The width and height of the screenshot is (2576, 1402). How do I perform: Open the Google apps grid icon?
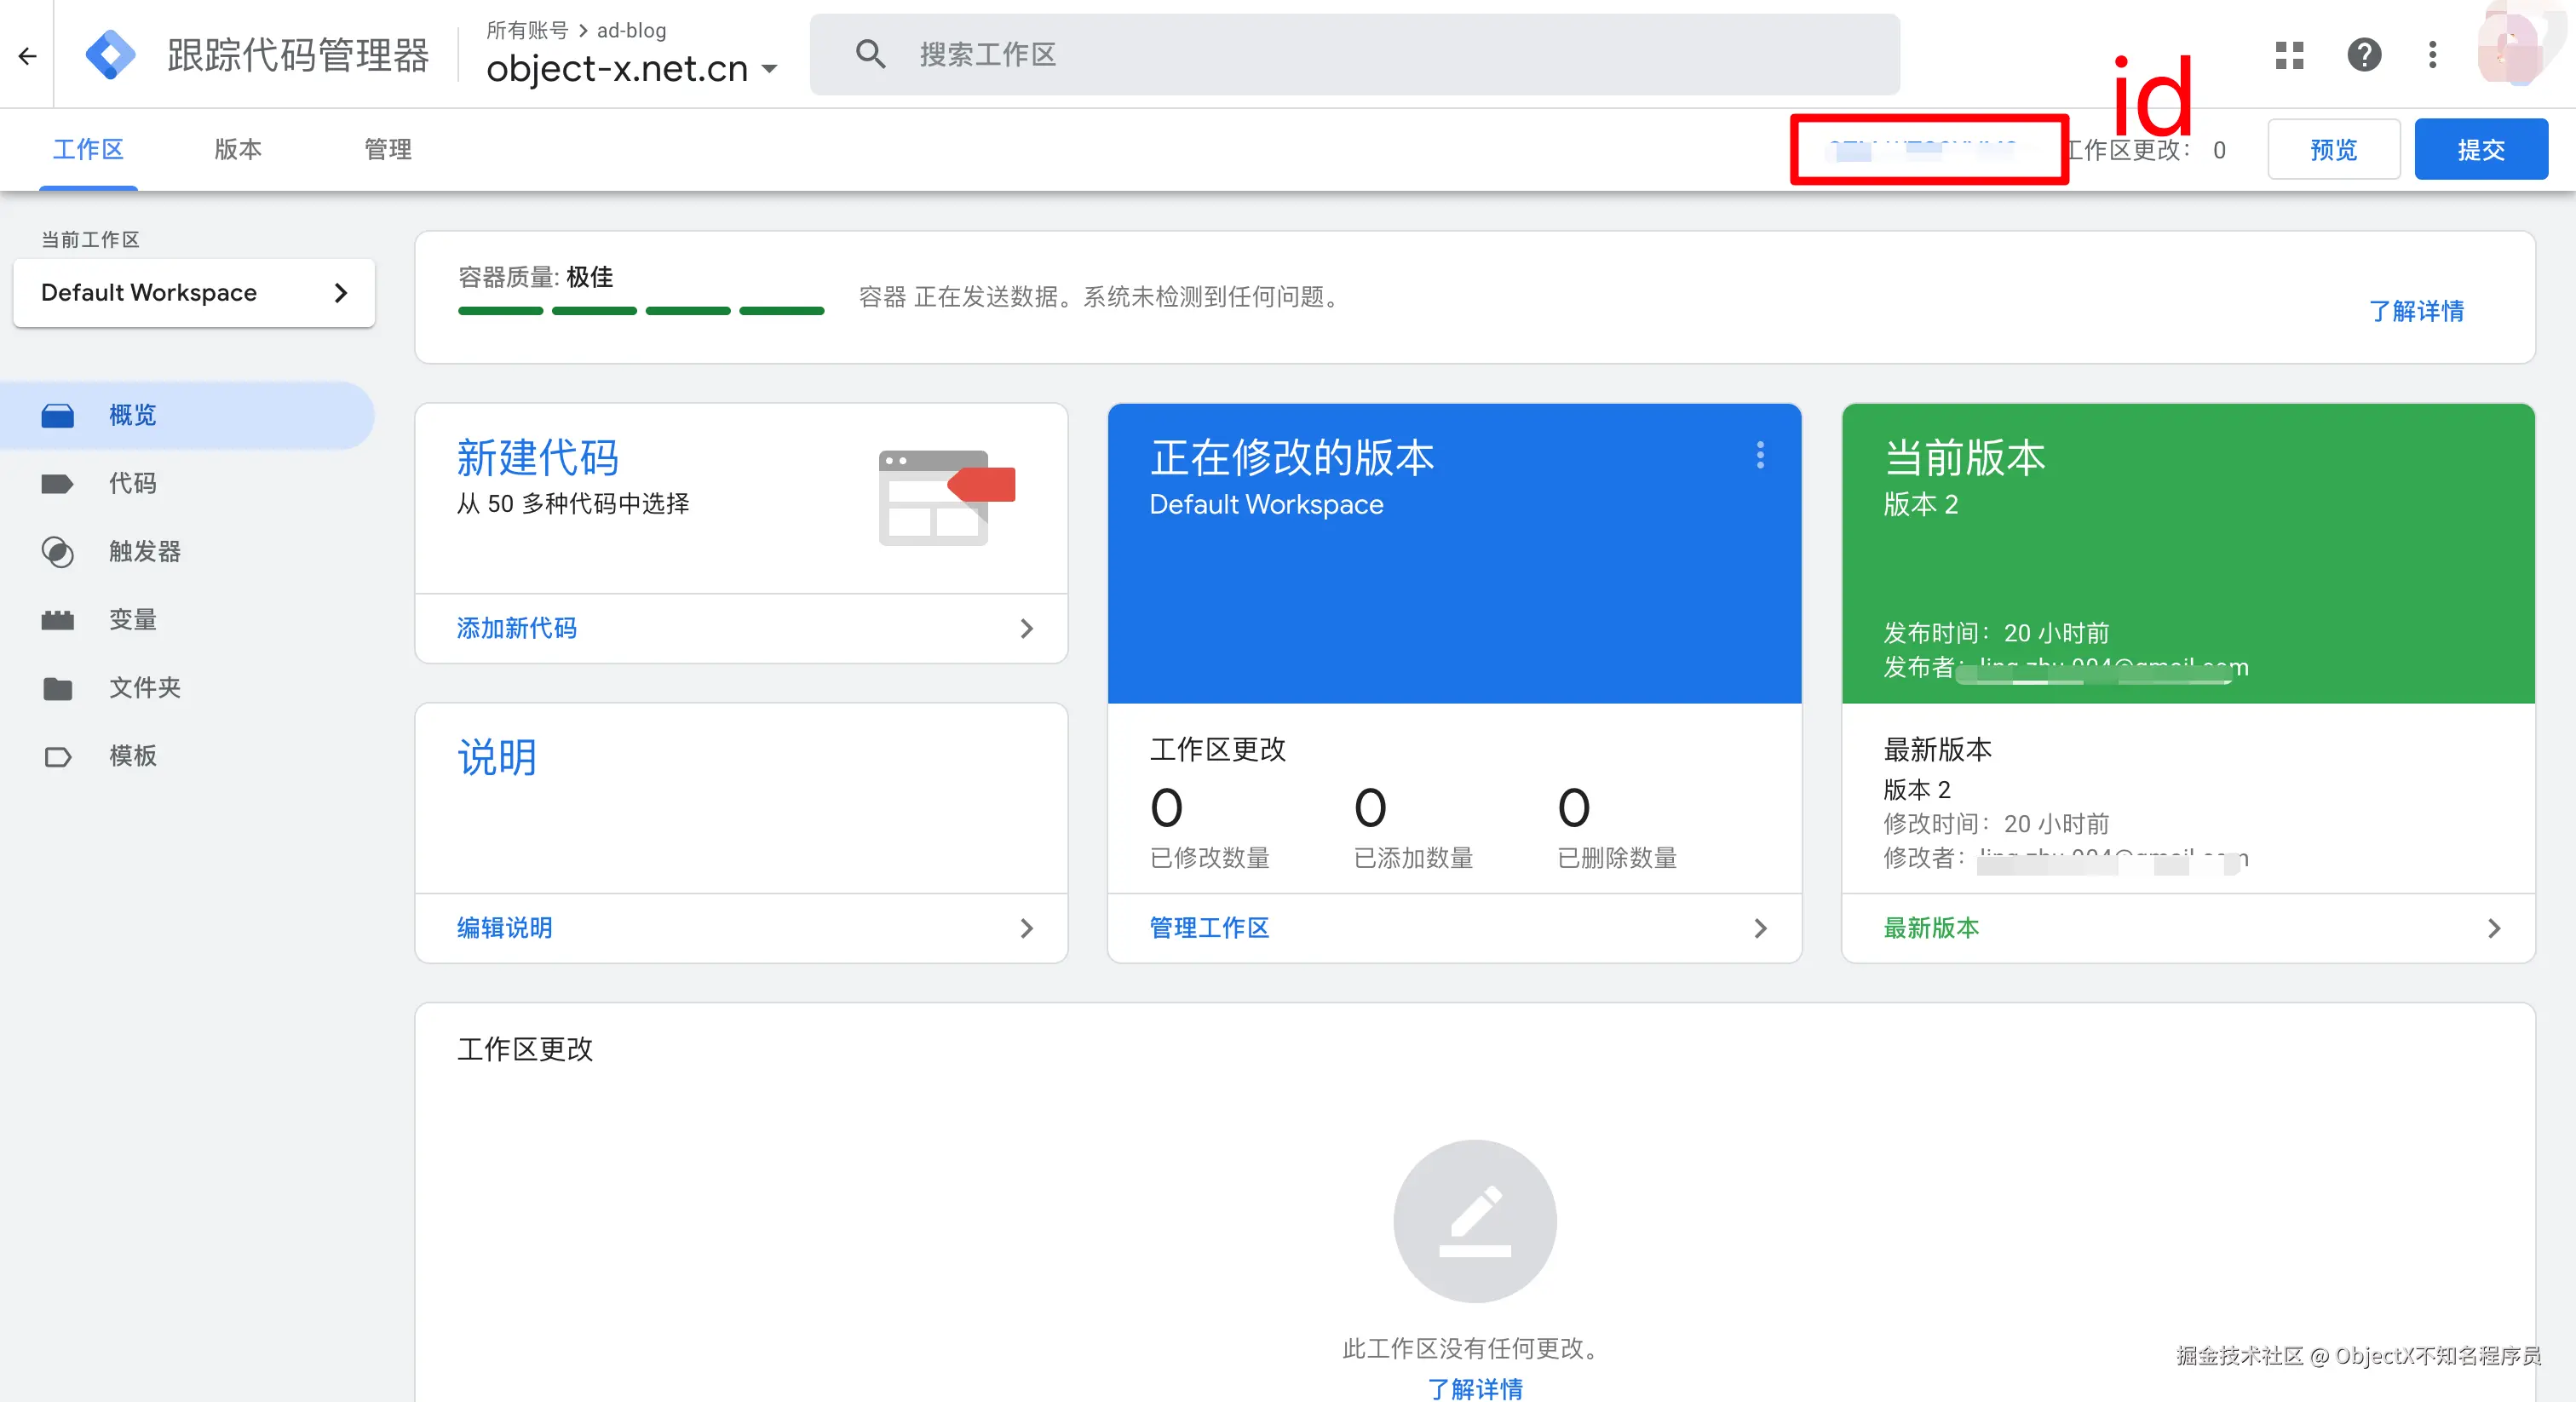2289,55
